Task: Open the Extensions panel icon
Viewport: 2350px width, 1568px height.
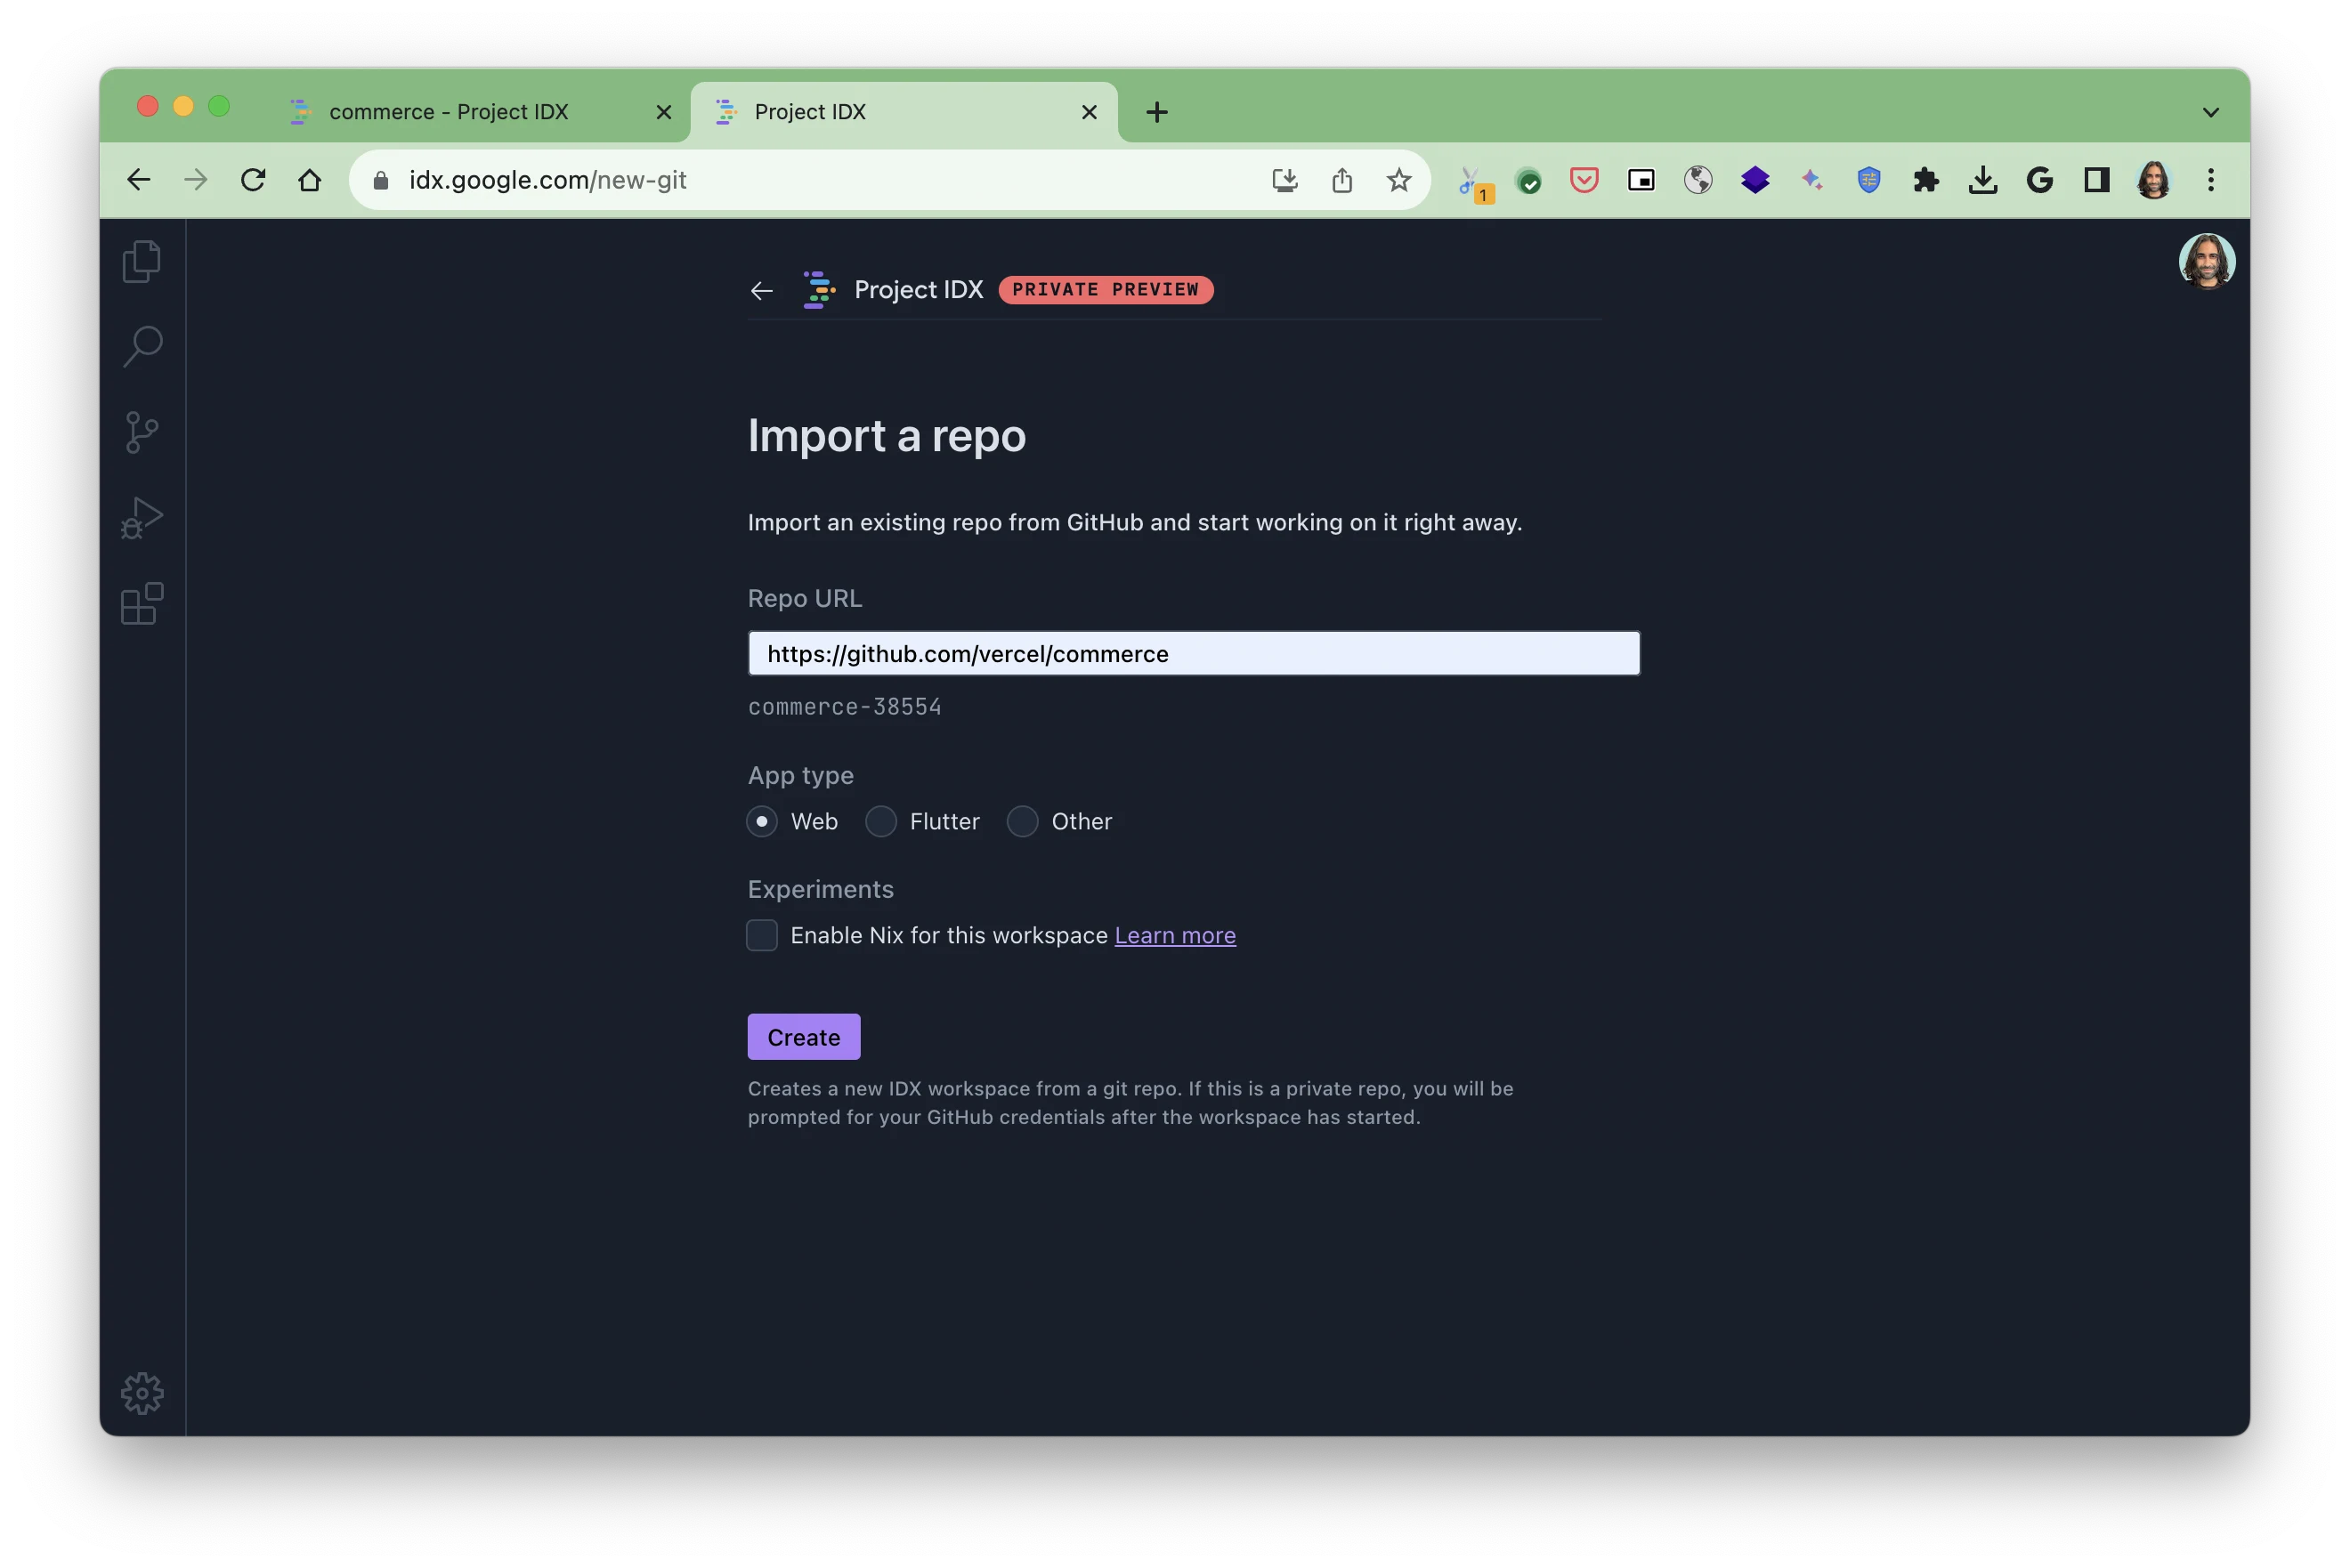Action: click(x=142, y=604)
